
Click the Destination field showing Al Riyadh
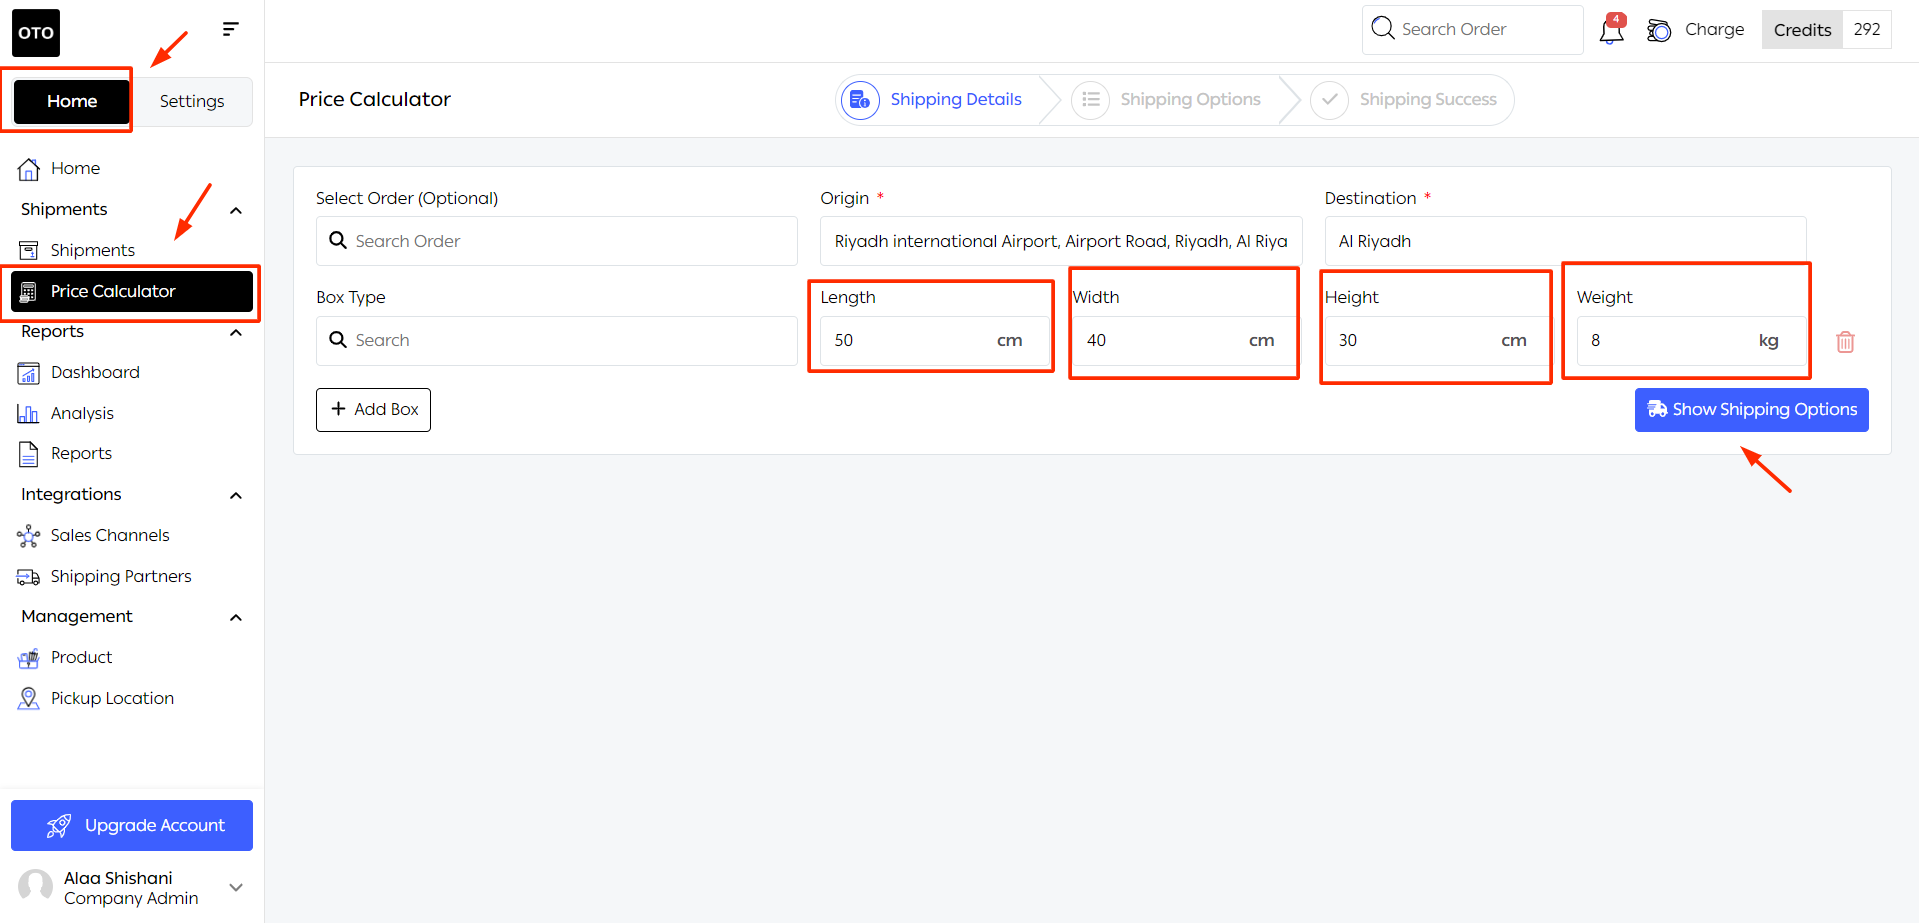coord(1565,241)
